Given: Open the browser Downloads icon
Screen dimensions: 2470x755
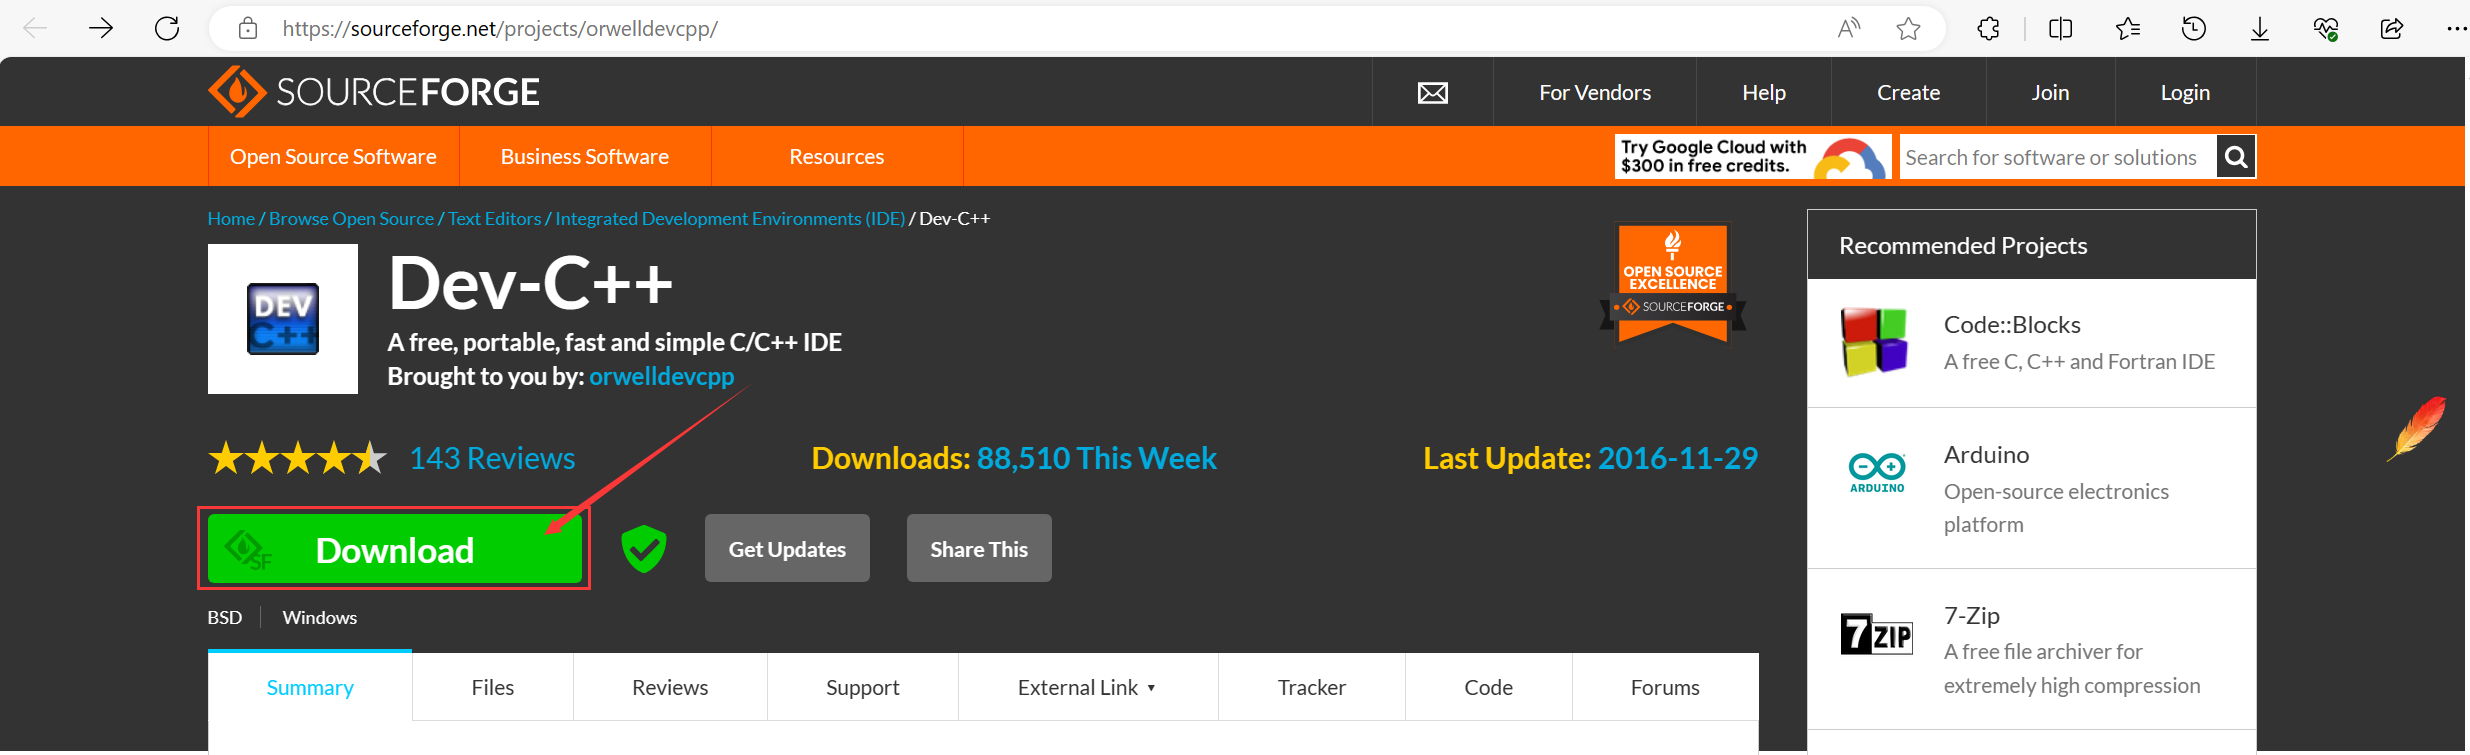Looking at the screenshot, I should [x=2259, y=29].
